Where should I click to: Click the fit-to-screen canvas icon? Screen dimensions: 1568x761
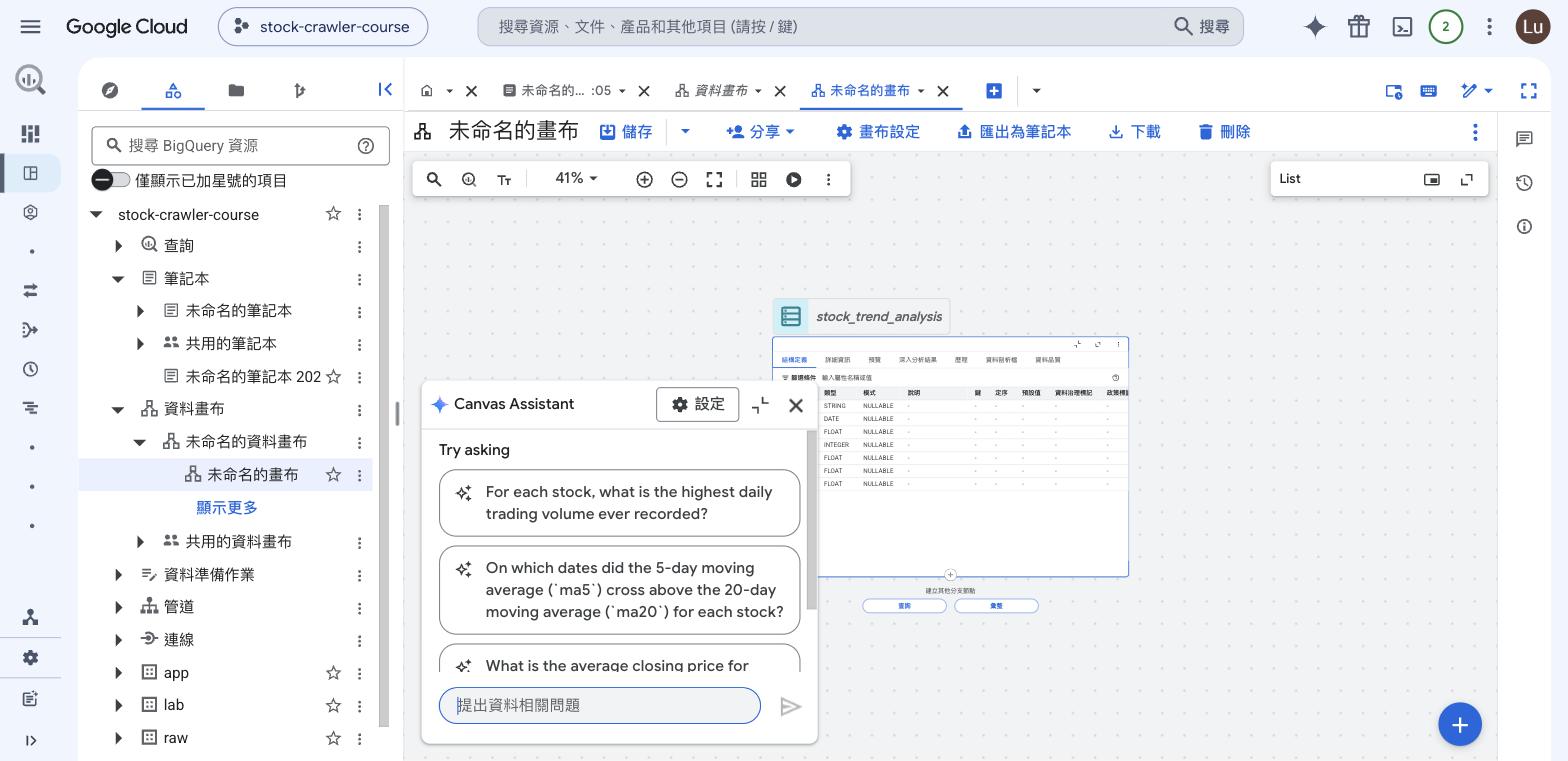(714, 179)
